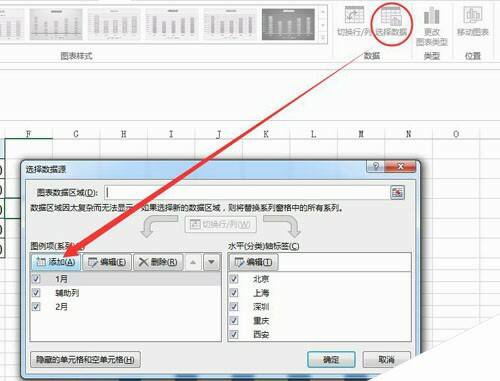This screenshot has height=381, width=500.
Task: Uncheck the 2月 series checkbox
Action: pyautogui.click(x=36, y=306)
